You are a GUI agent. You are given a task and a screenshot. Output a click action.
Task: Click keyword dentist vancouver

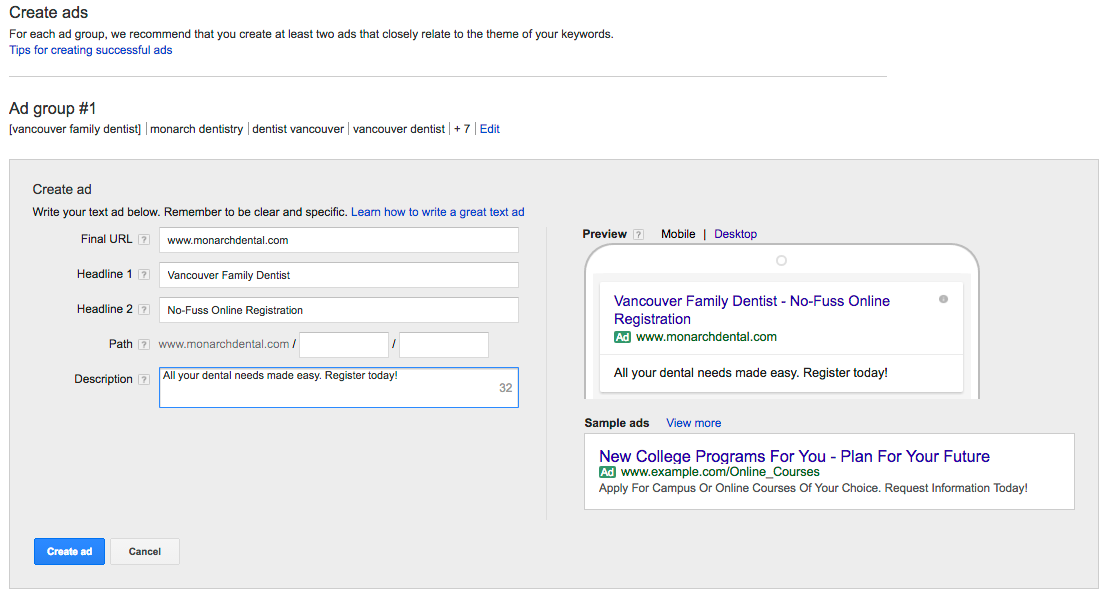(298, 129)
